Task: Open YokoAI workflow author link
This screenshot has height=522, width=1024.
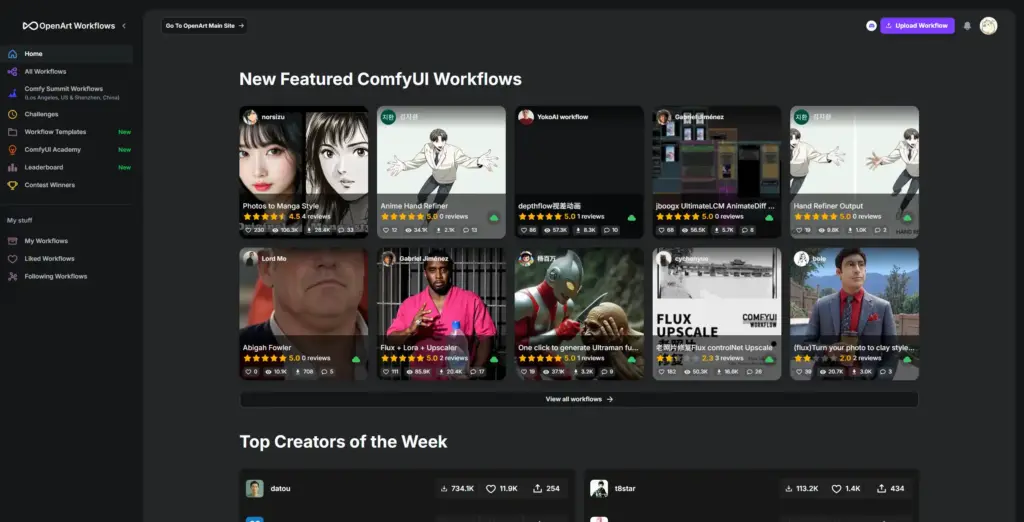Action: 562,117
